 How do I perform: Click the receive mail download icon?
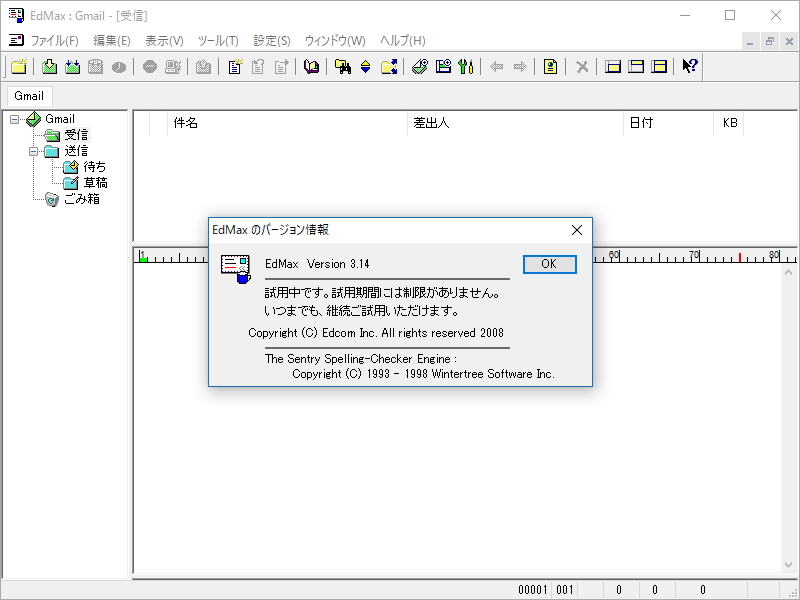(x=48, y=66)
